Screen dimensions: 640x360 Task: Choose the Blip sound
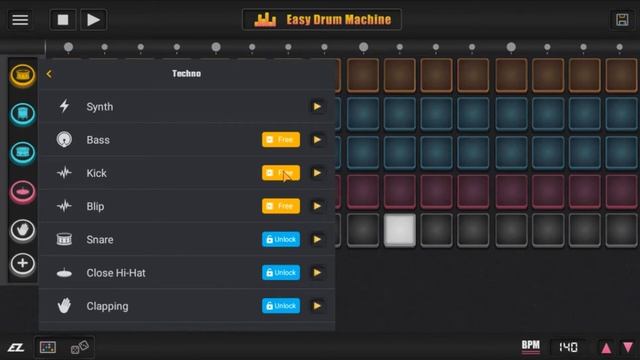point(187,206)
